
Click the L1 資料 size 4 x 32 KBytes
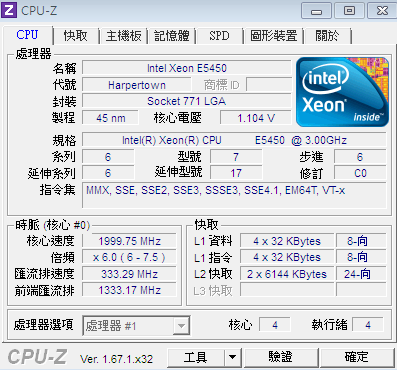(287, 241)
